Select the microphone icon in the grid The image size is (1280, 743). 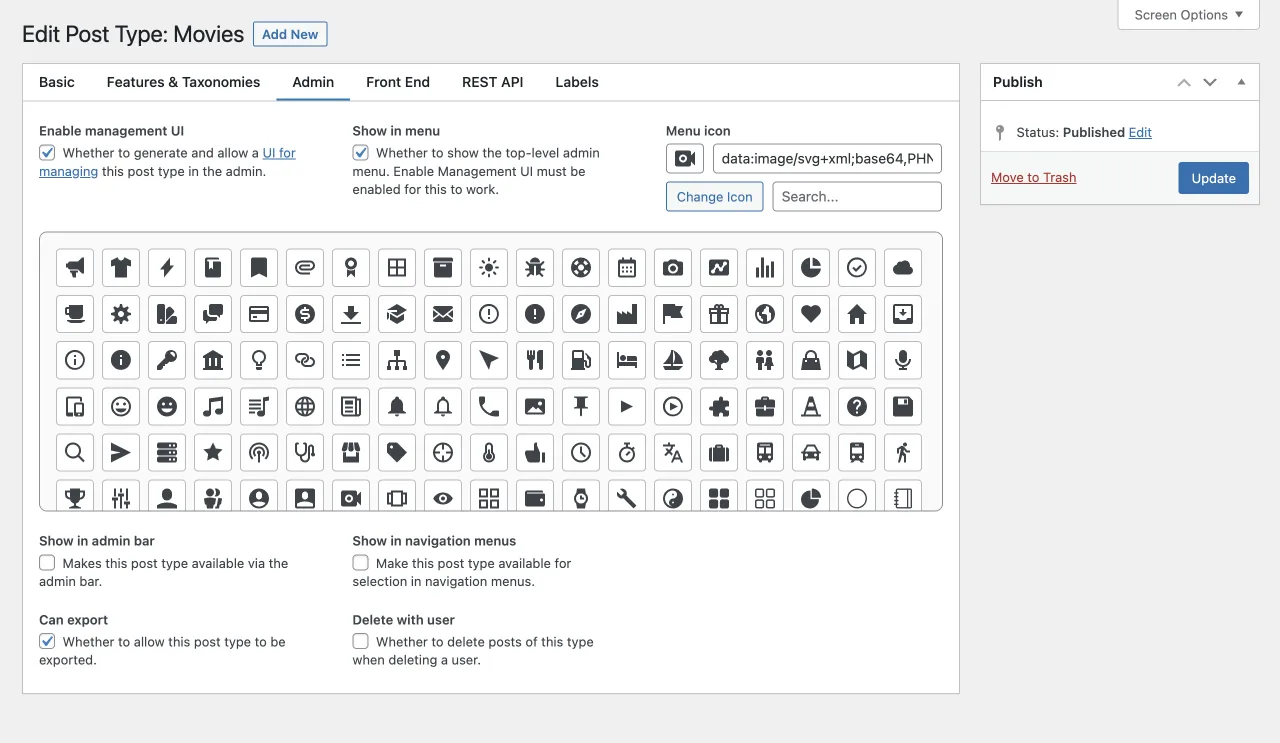coord(903,360)
